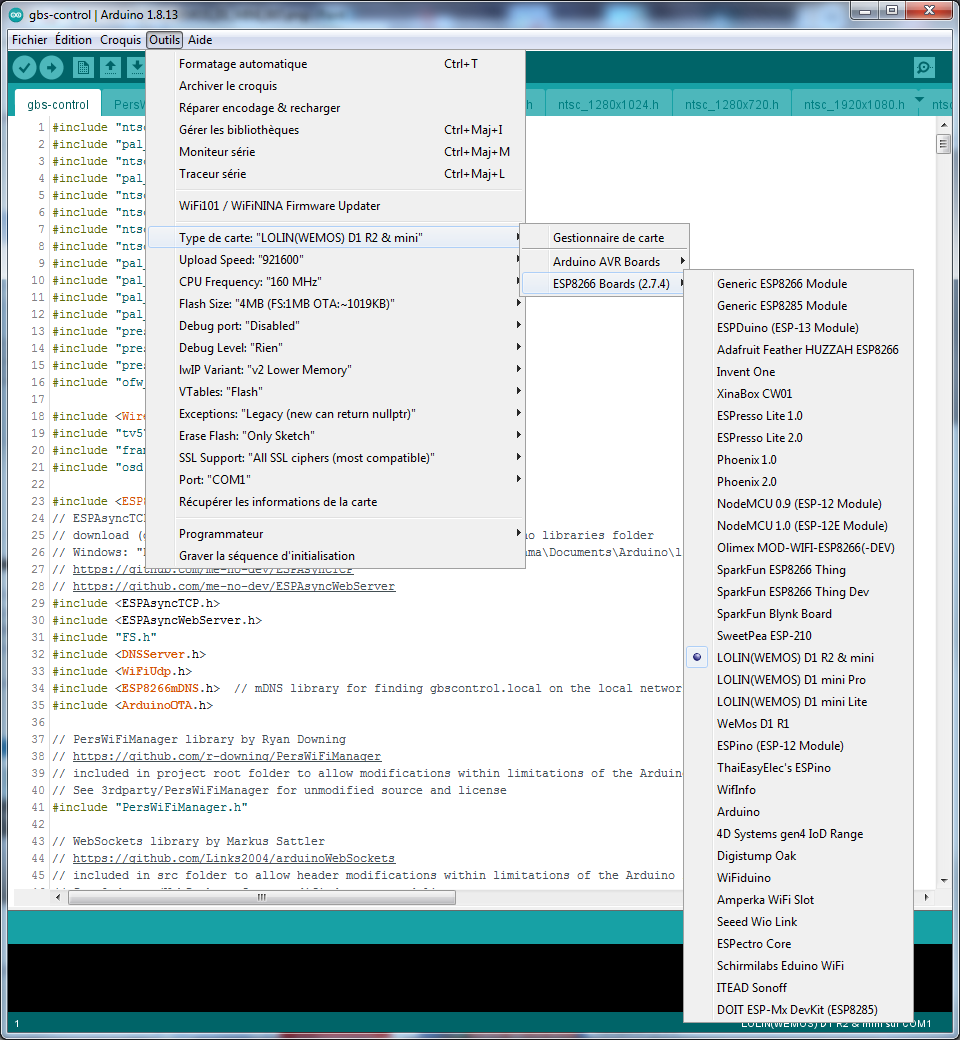960x1040 pixels.
Task: Choose Réparer encodage & recharger
Action: pyautogui.click(x=336, y=107)
